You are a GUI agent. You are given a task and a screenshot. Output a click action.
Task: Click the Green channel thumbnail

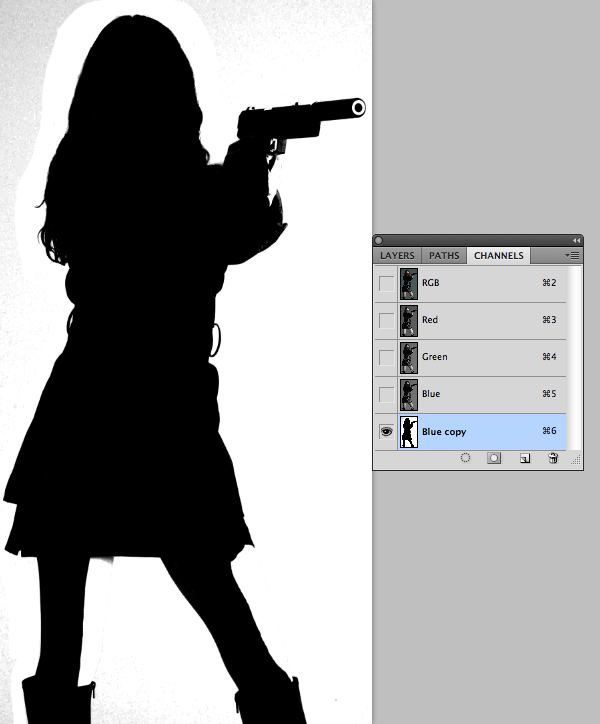tap(409, 357)
